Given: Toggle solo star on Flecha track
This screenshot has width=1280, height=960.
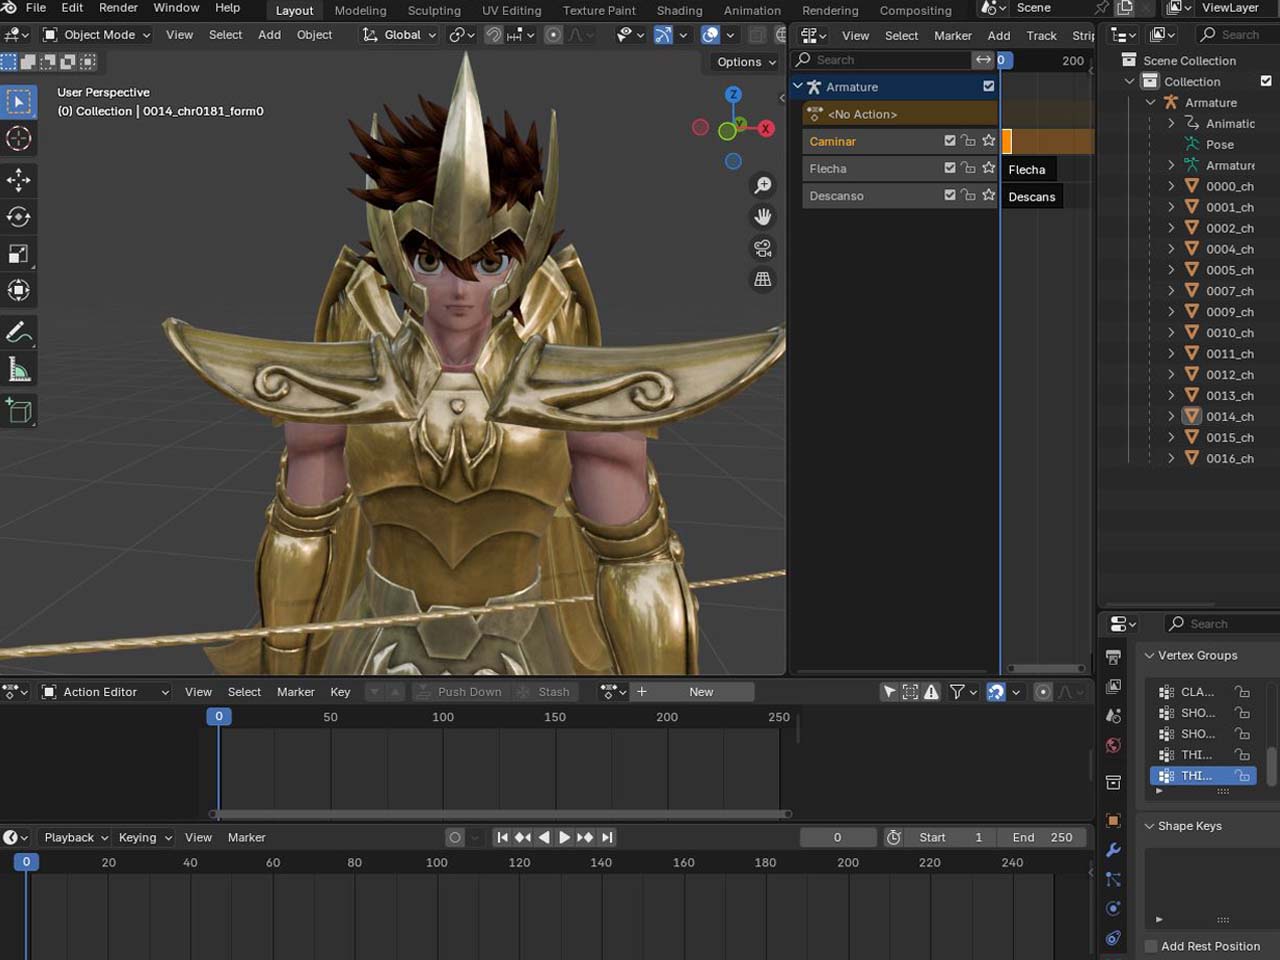Looking at the screenshot, I should (x=989, y=168).
